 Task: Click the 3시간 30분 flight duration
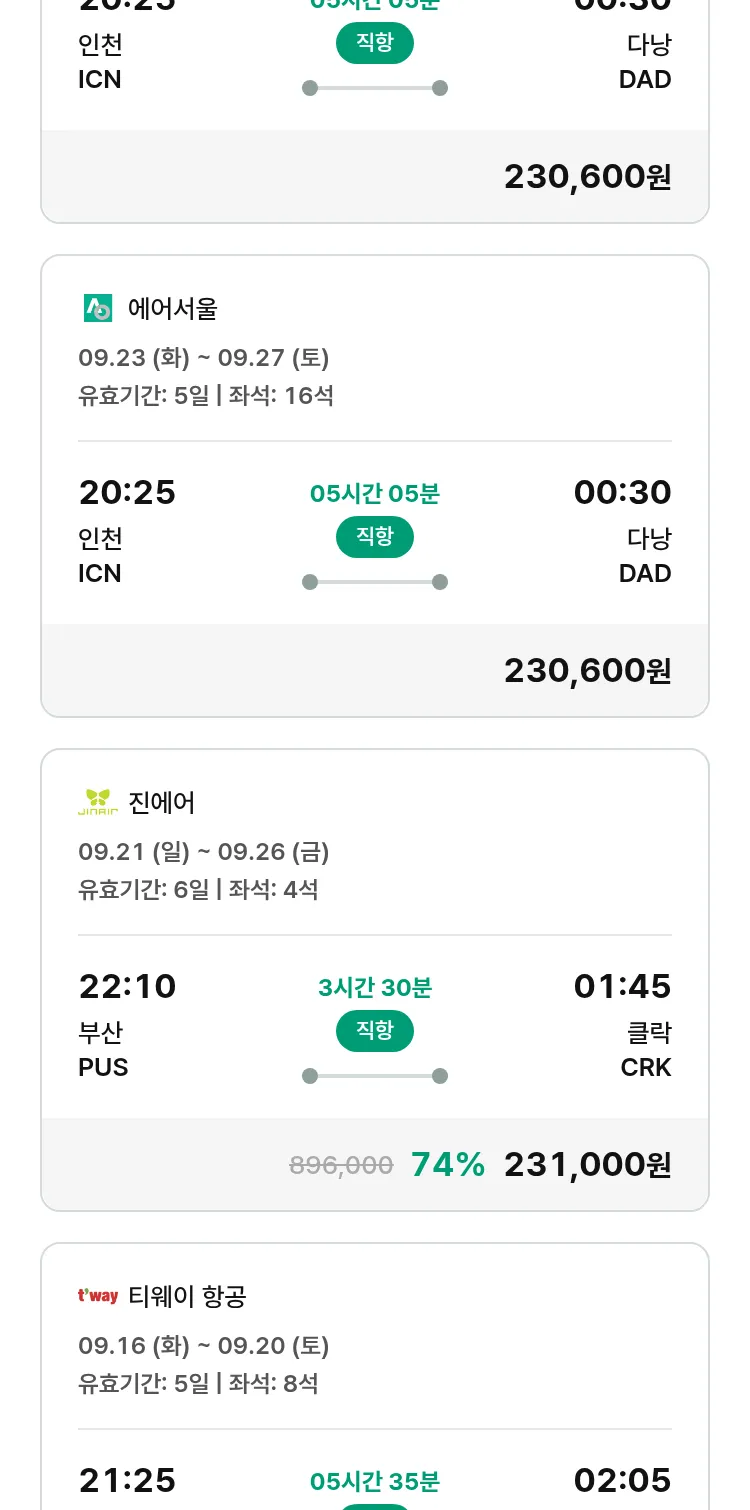[375, 988]
